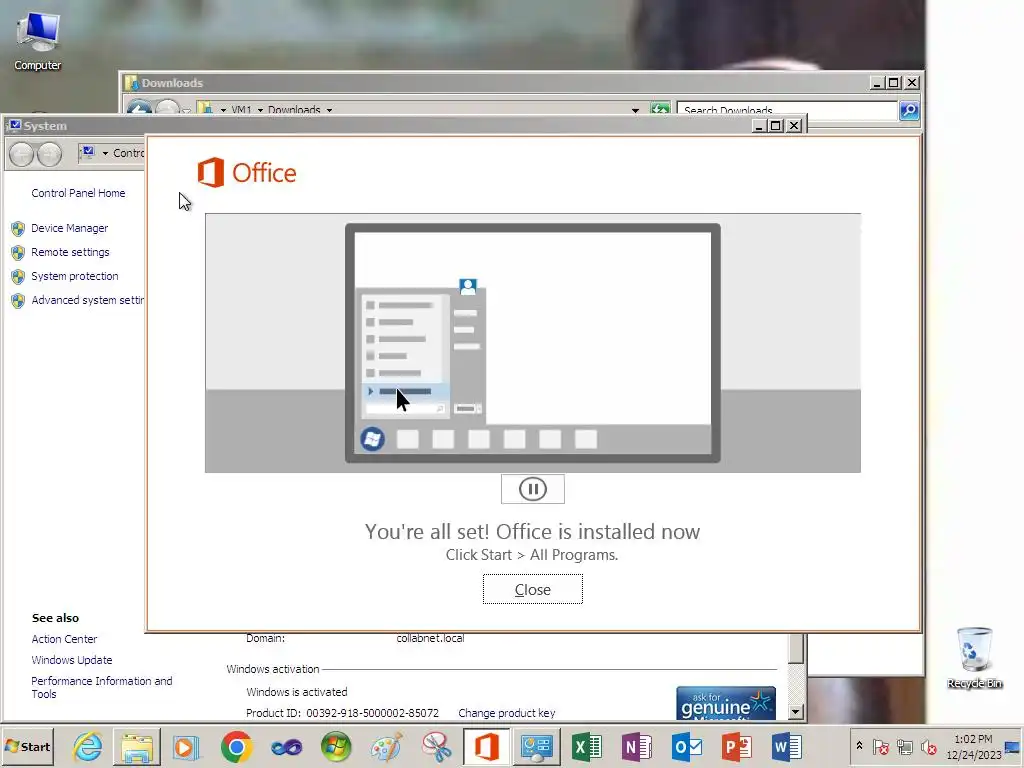
Task: Minimize the System window
Action: pos(759,125)
